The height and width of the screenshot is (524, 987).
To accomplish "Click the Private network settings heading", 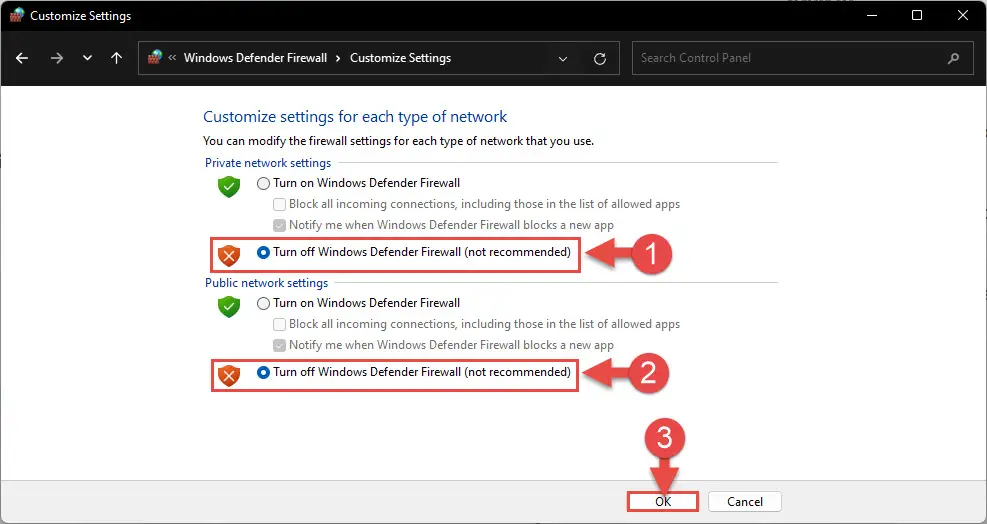I will [x=268, y=163].
